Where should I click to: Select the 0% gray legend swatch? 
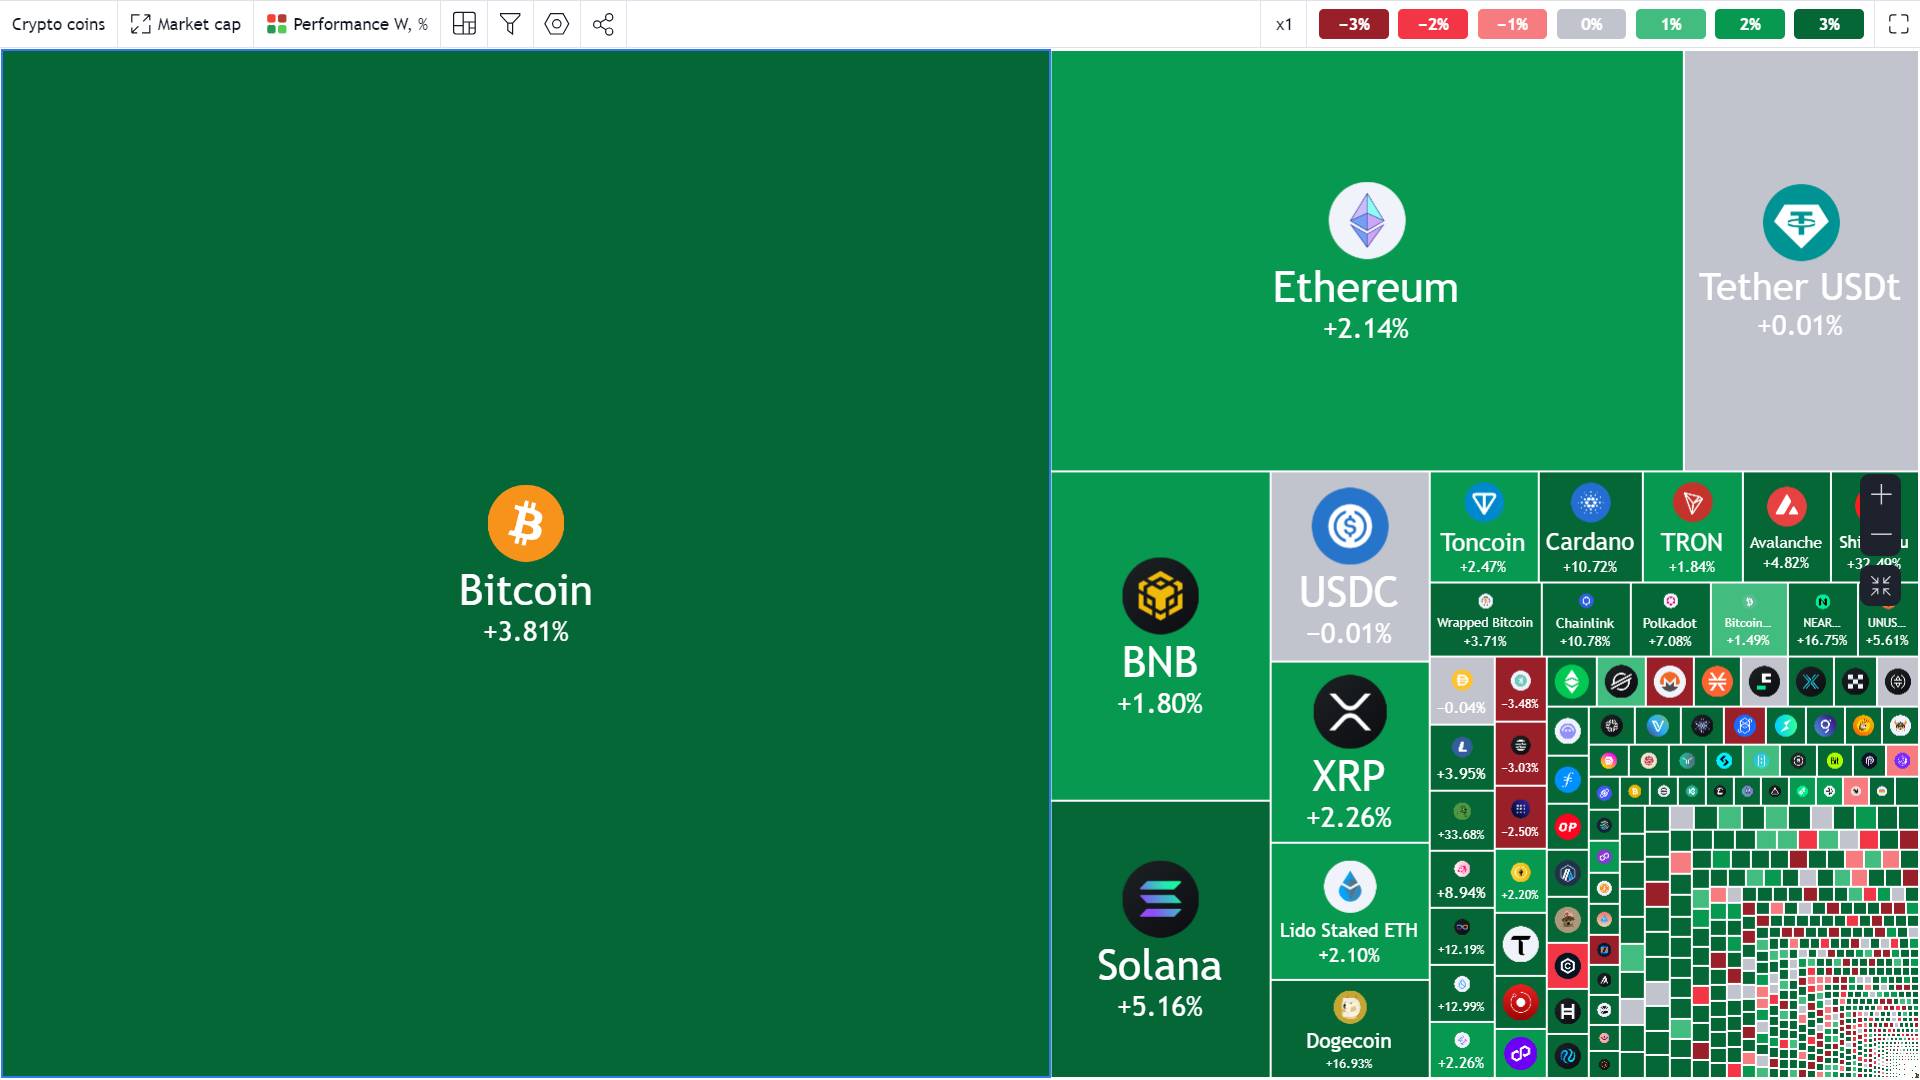pyautogui.click(x=1591, y=24)
